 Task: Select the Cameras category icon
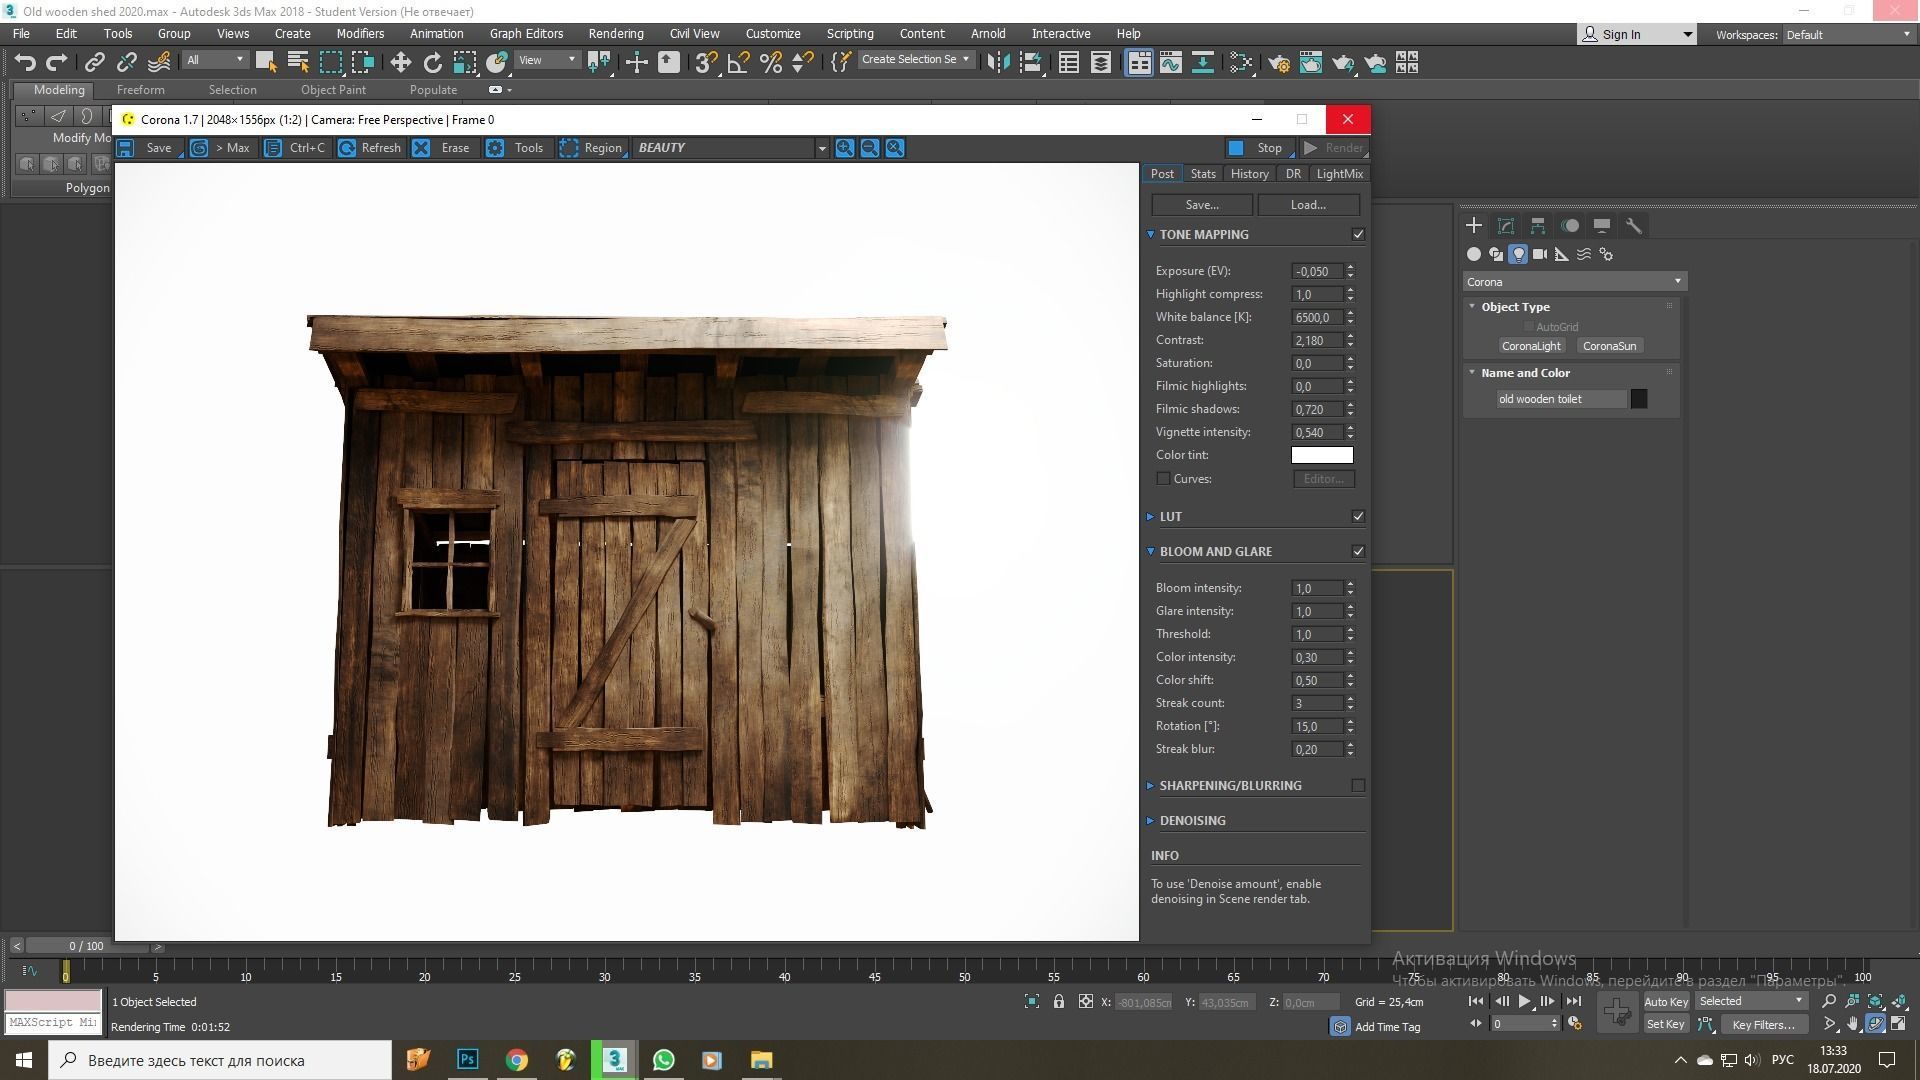(x=1540, y=254)
